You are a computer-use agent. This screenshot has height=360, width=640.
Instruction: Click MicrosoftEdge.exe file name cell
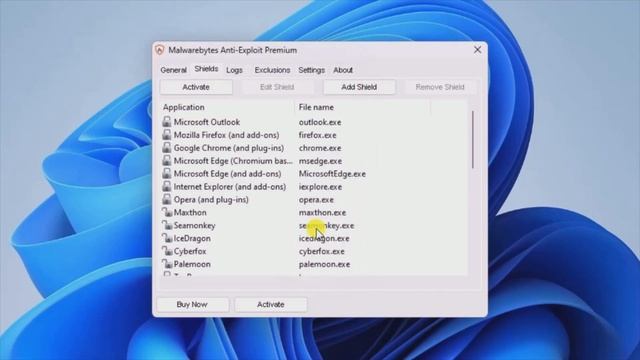(332, 174)
